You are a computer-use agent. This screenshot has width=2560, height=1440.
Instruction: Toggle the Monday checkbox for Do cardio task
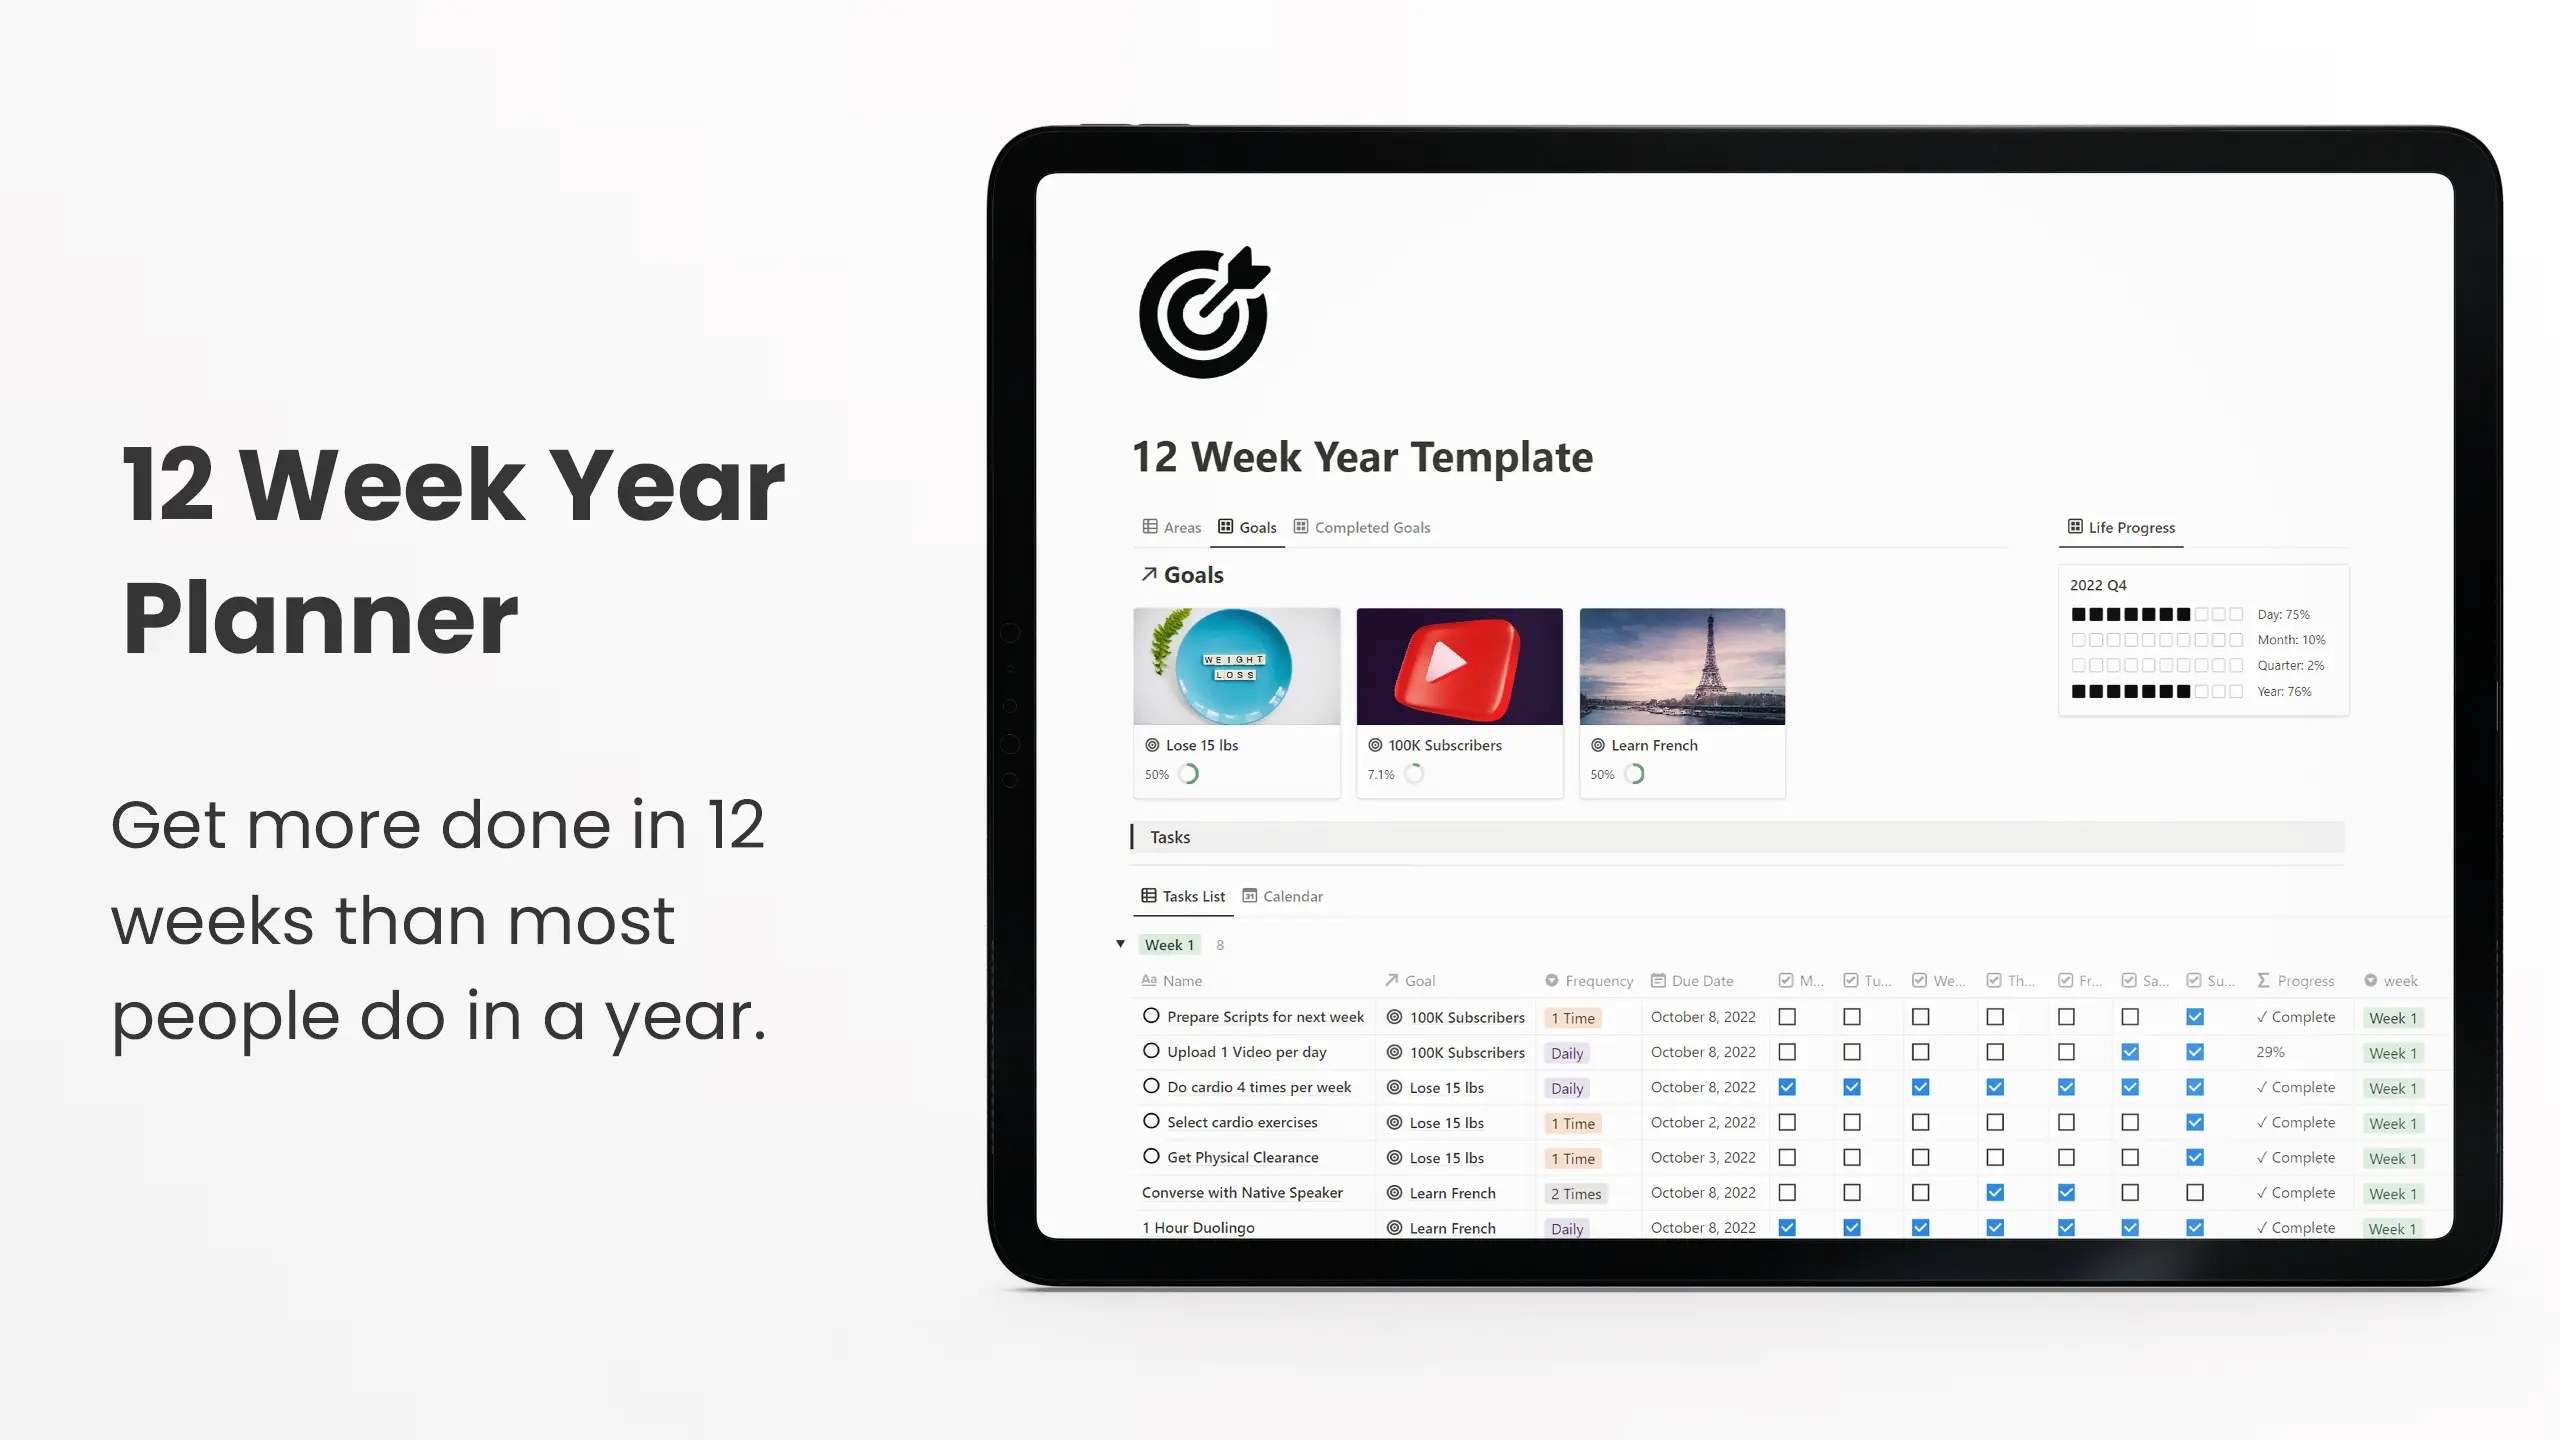click(1786, 1087)
